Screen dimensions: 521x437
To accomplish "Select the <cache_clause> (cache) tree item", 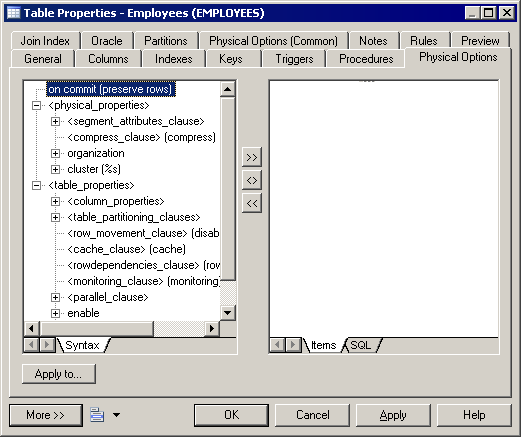I will (126, 249).
